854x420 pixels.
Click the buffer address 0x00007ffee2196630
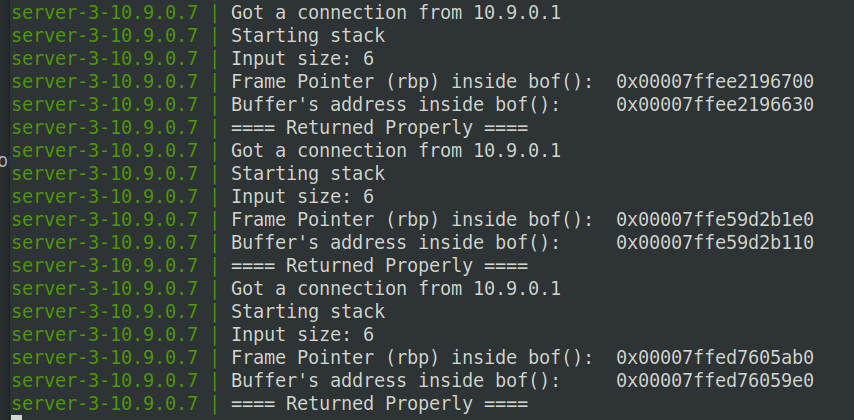click(x=714, y=105)
